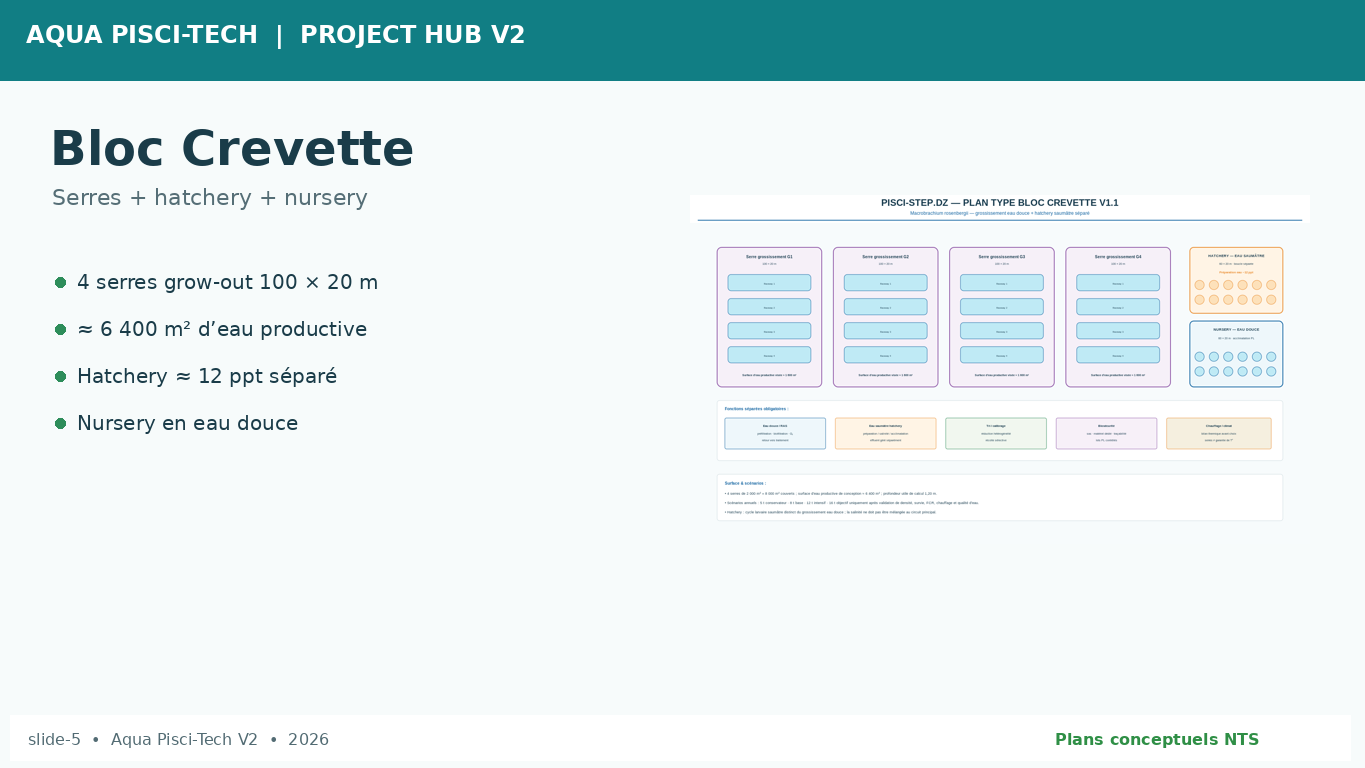Select the Eau saumâtre hatchery function card
Viewport: 1365px width, 768px height.
(x=885, y=433)
